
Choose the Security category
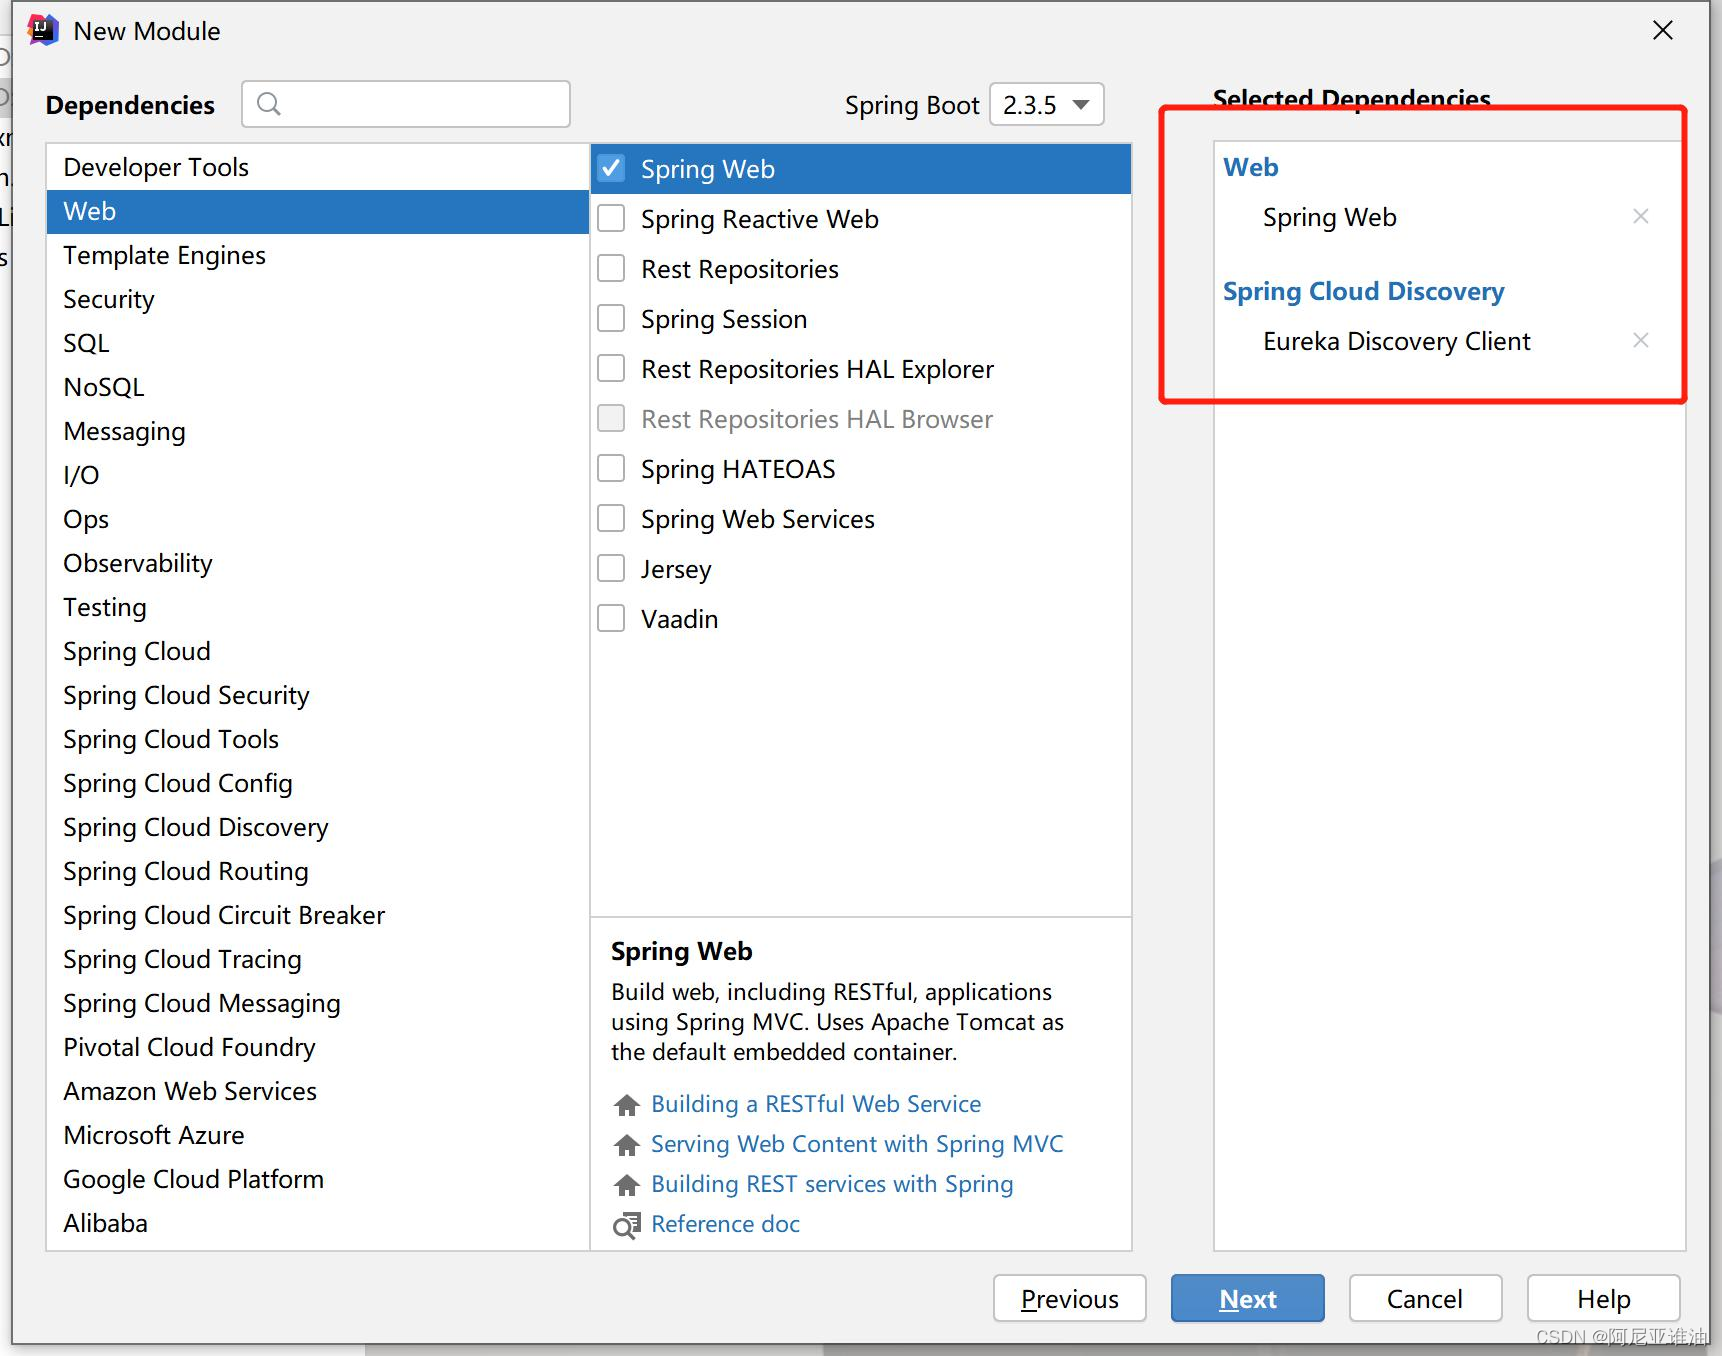point(317,299)
